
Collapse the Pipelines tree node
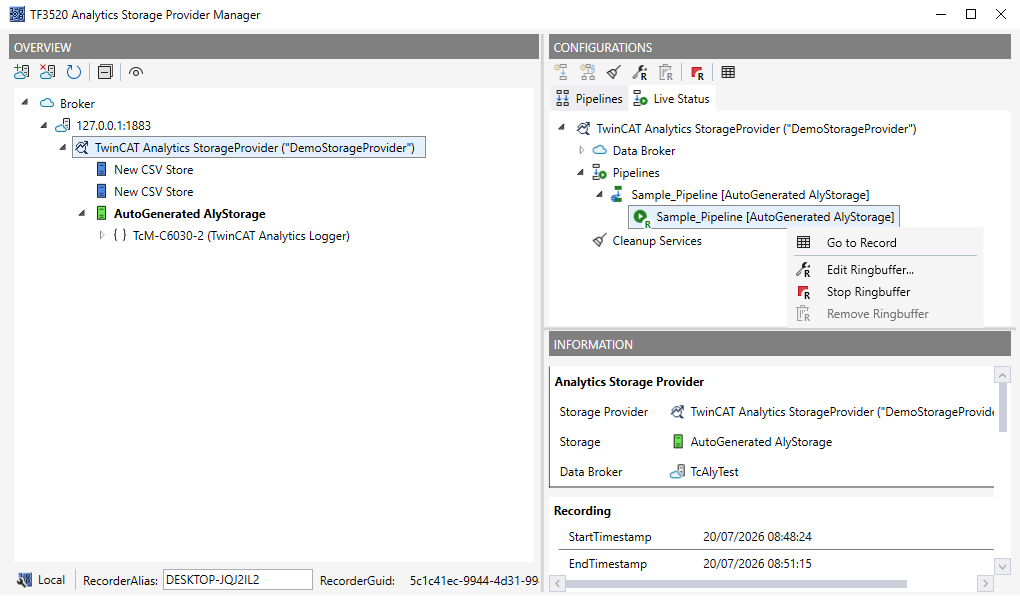[580, 172]
